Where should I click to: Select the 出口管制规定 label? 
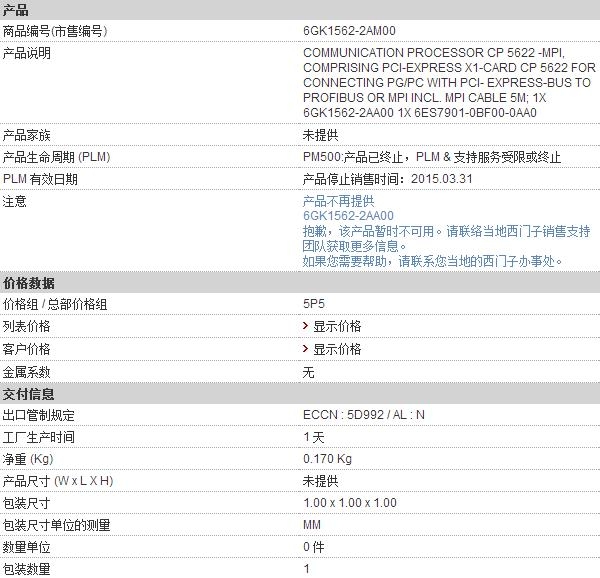pyautogui.click(x=39, y=415)
